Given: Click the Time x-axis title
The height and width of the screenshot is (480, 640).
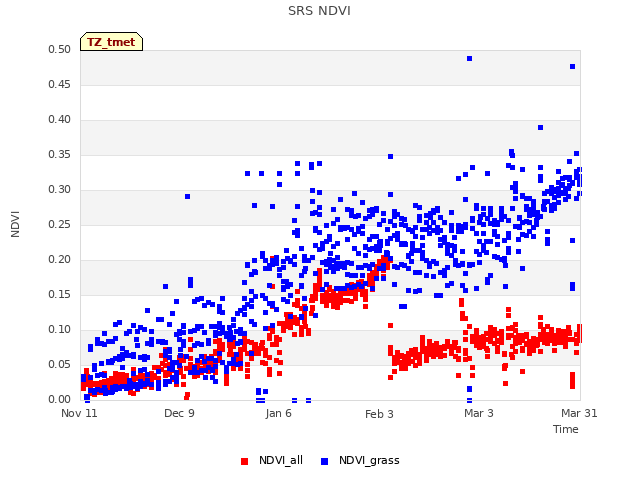Looking at the screenshot, I should point(566,429).
